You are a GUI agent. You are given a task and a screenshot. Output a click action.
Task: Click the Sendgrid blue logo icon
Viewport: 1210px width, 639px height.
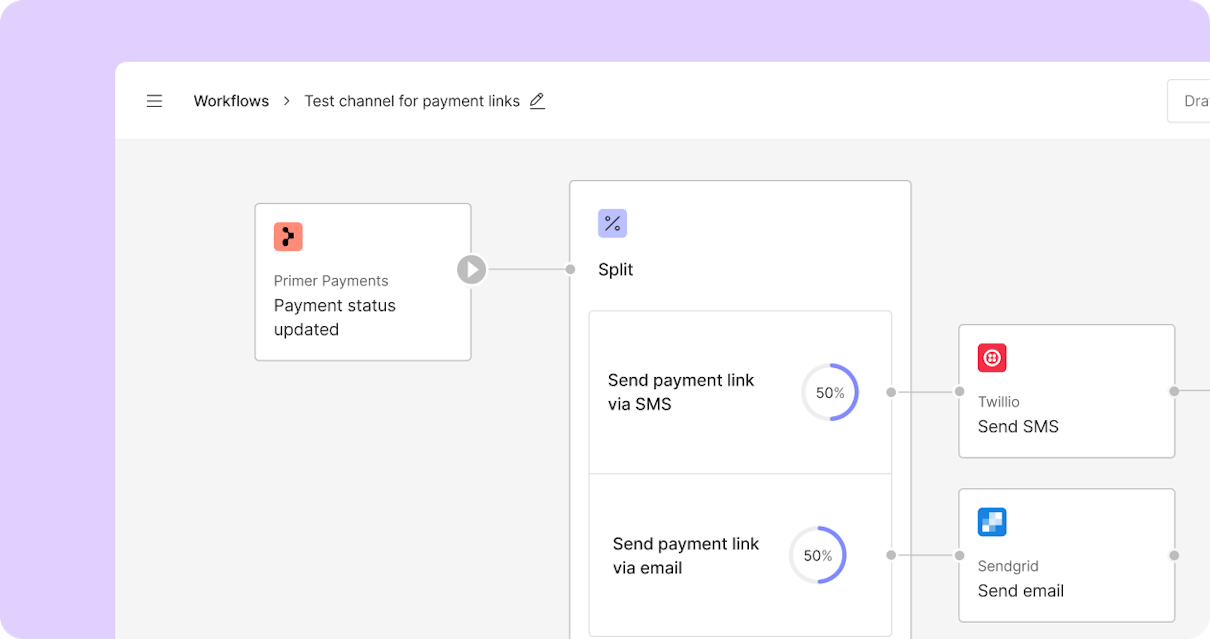(x=992, y=522)
